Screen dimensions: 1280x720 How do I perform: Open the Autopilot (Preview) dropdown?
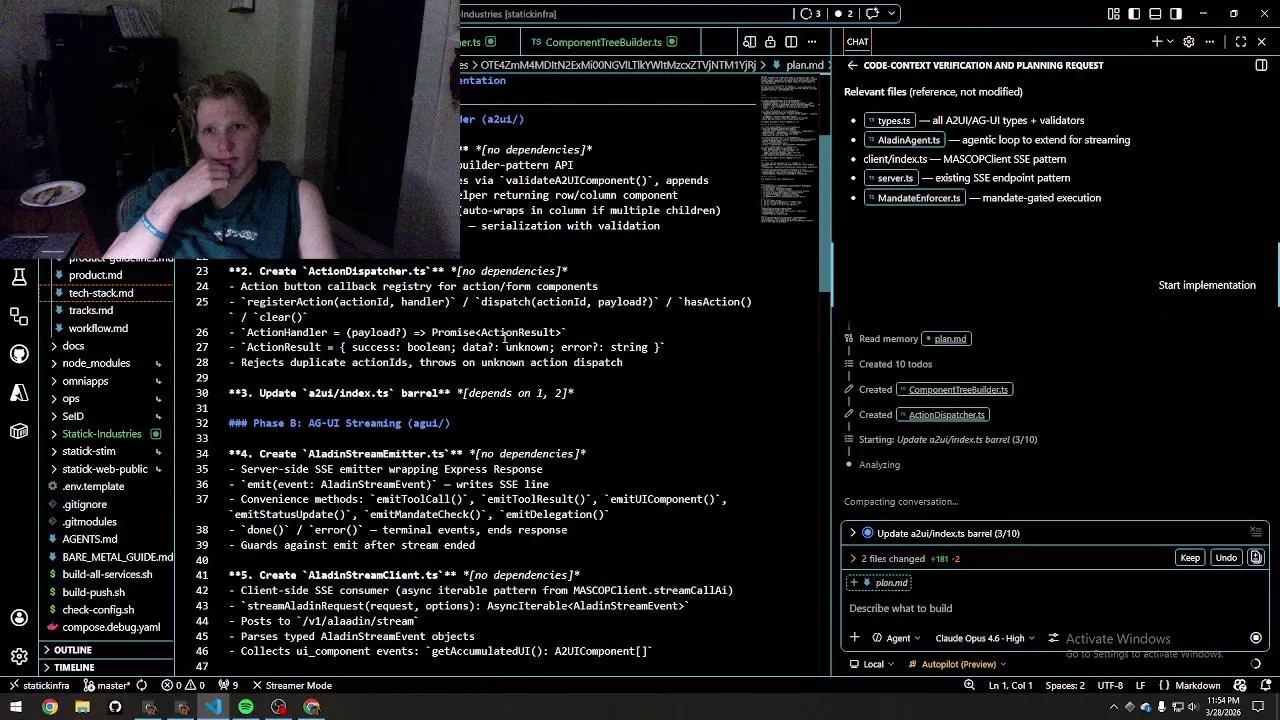point(956,664)
